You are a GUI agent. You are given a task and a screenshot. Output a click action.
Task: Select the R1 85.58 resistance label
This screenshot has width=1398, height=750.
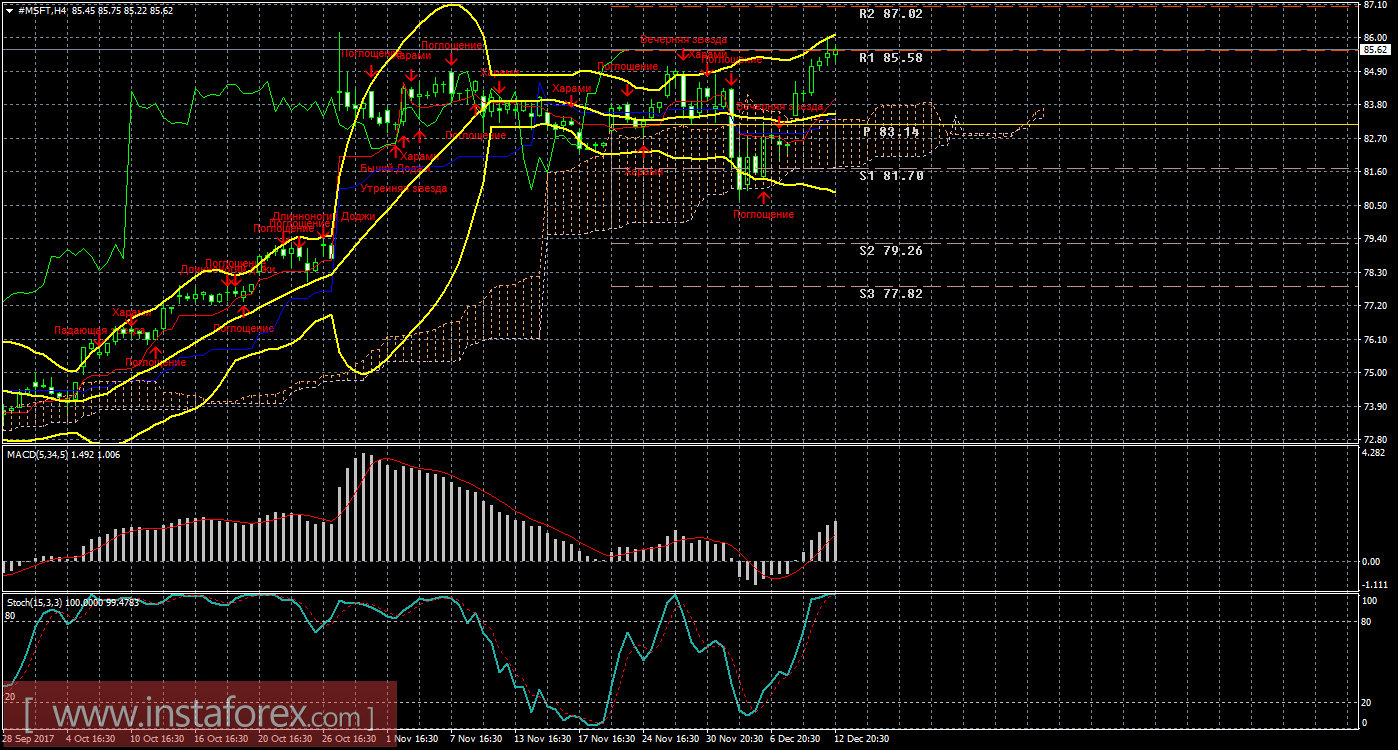click(x=890, y=58)
